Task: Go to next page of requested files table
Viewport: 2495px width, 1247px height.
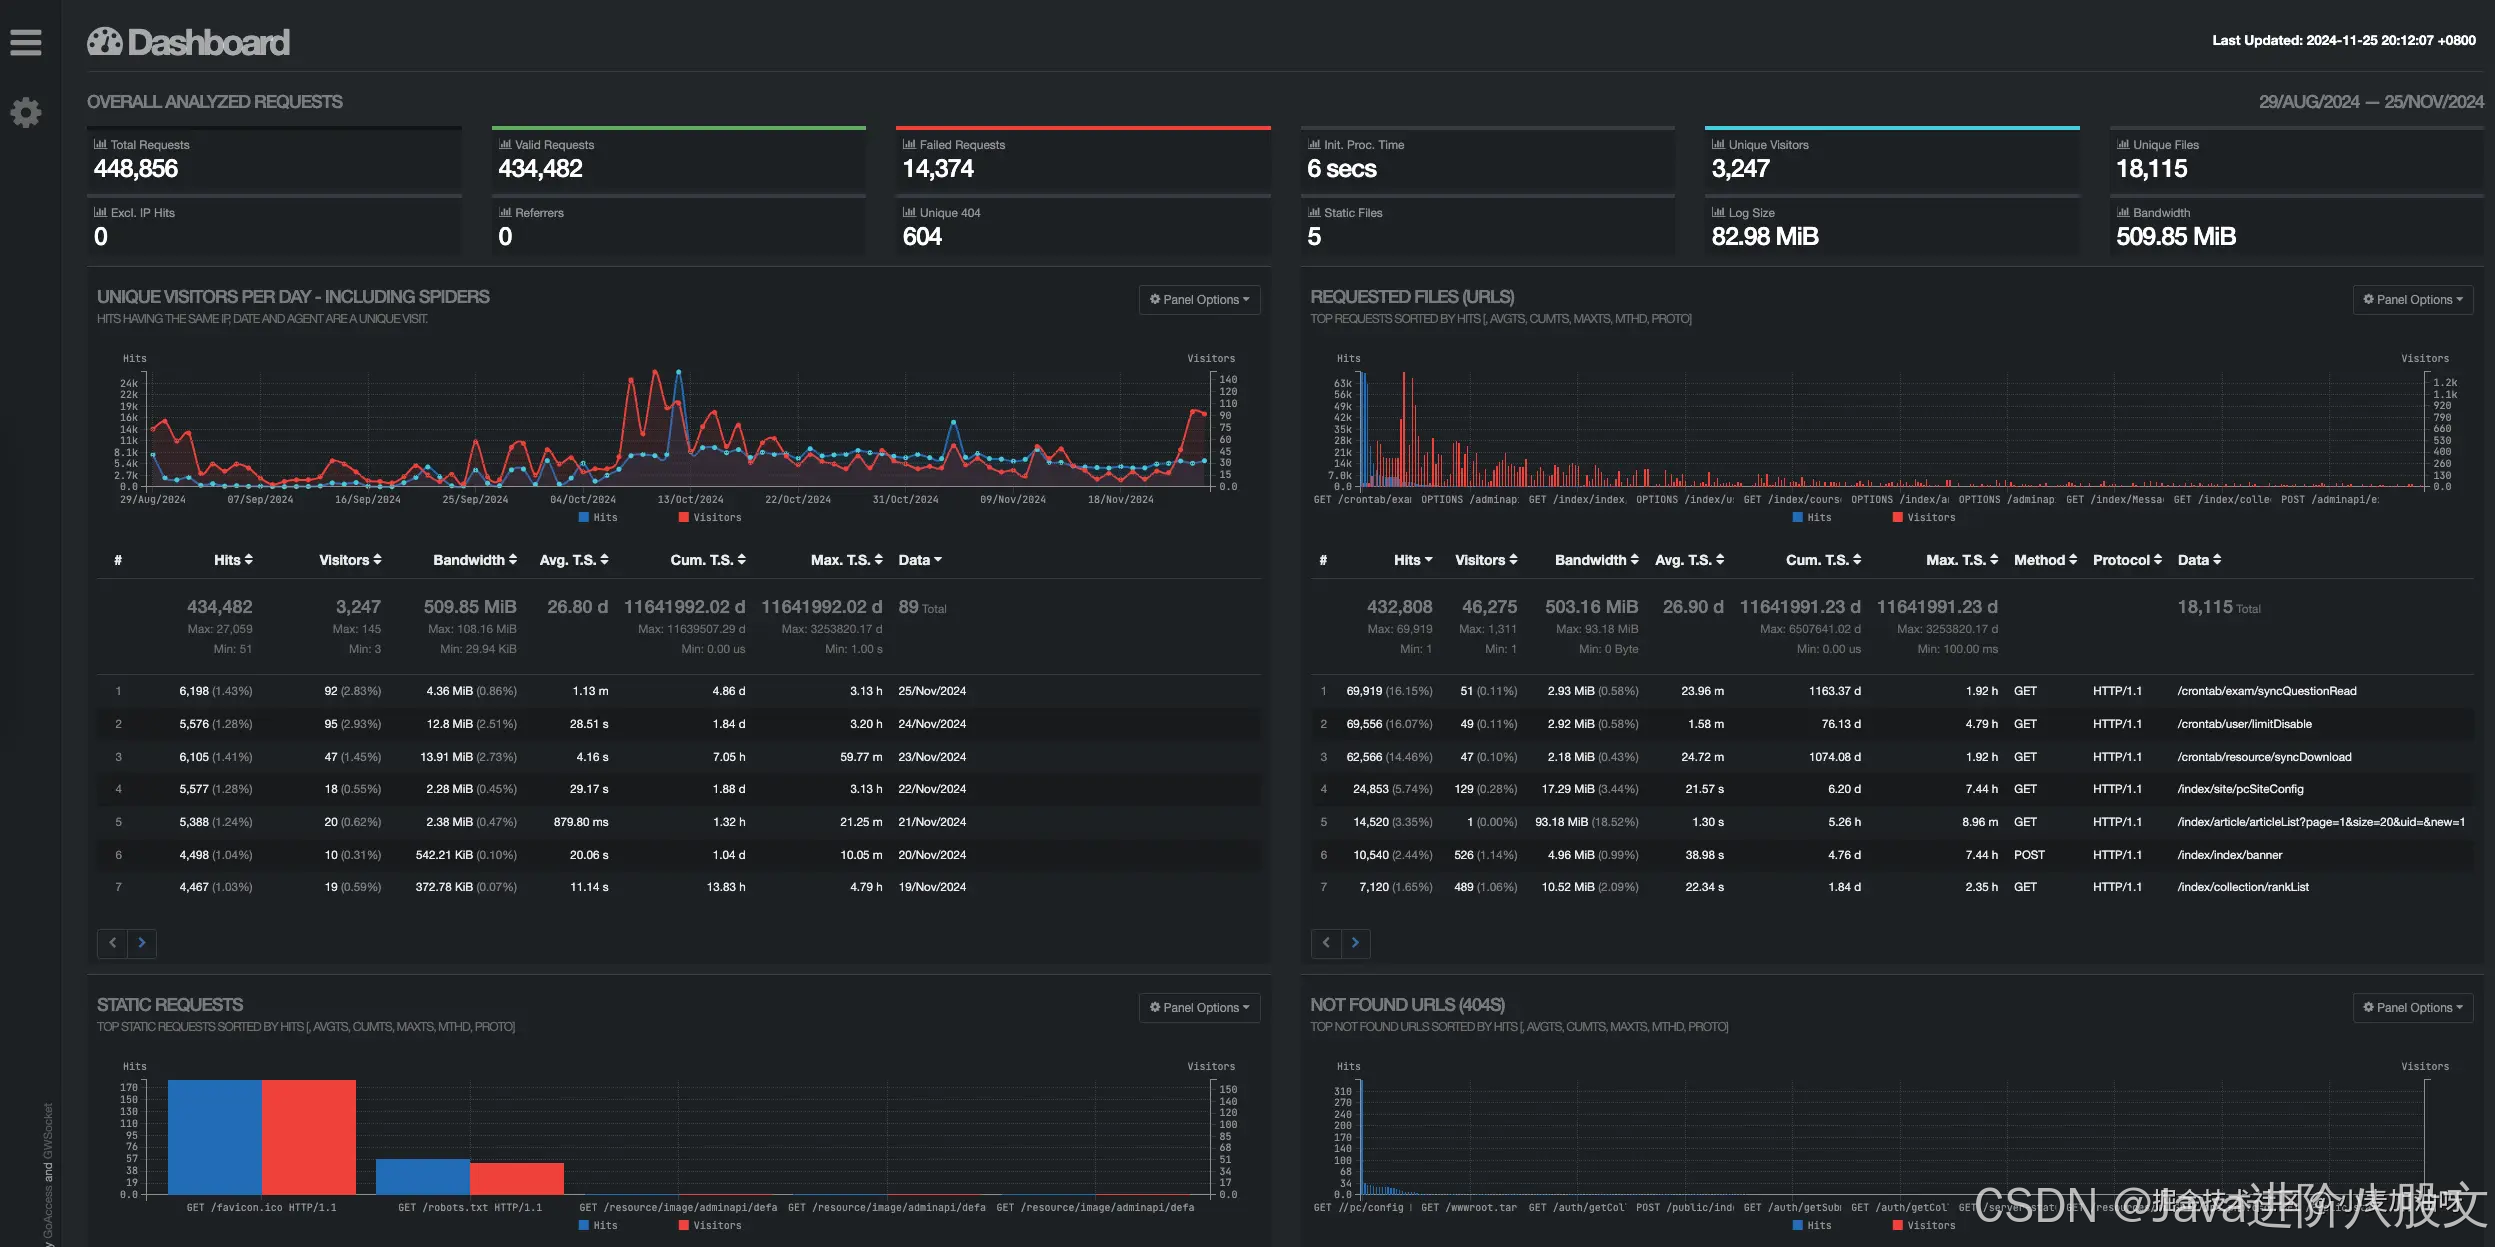Action: [x=1355, y=942]
